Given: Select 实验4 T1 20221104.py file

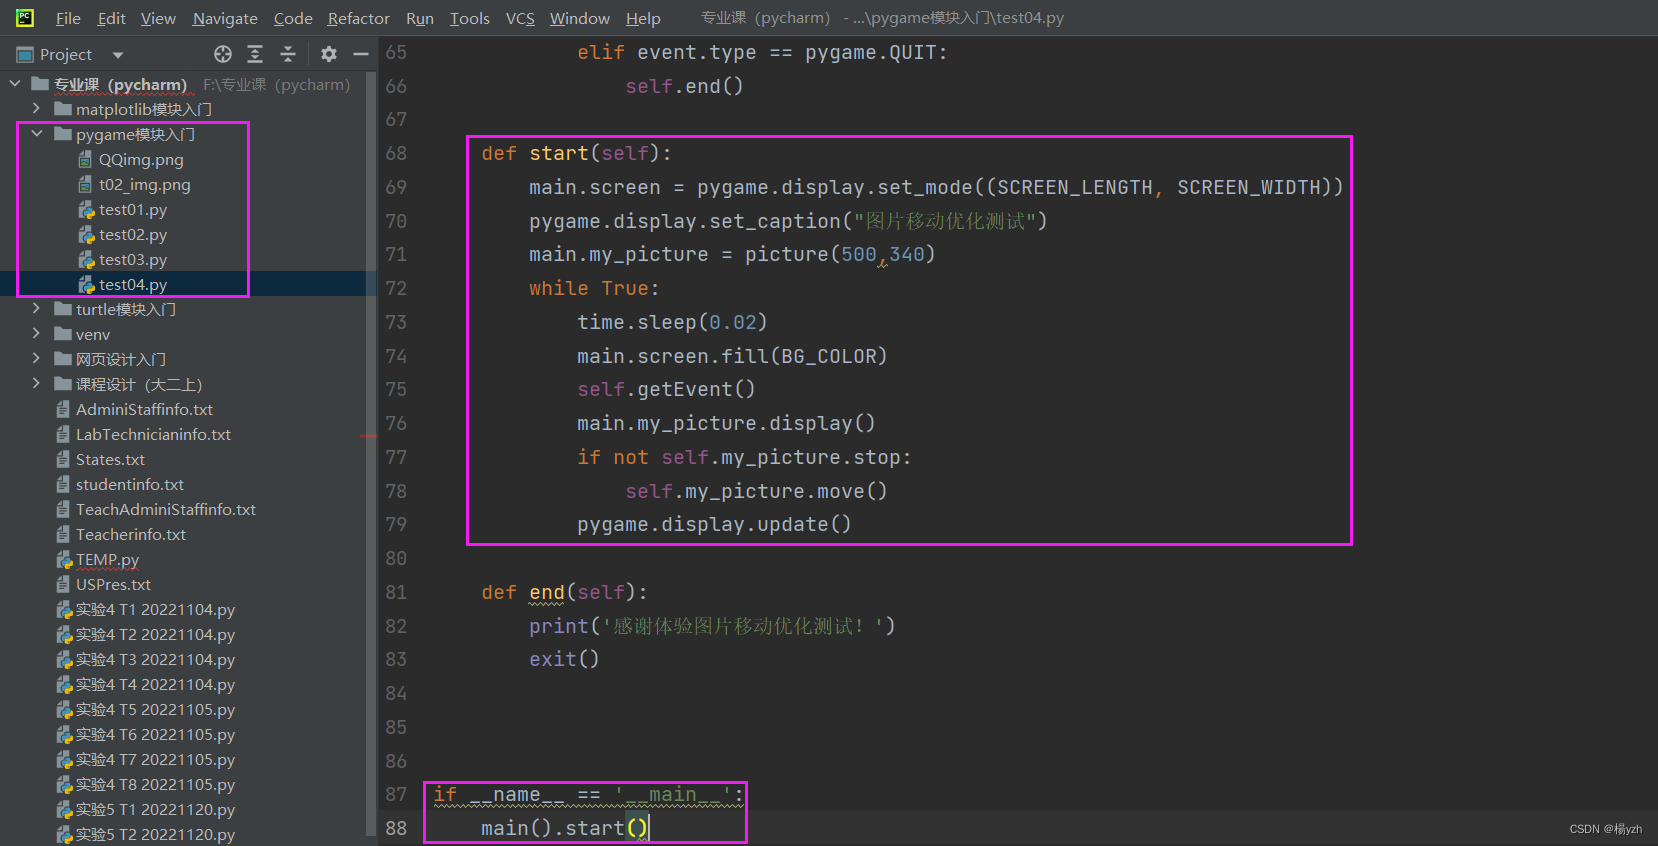Looking at the screenshot, I should click(155, 609).
